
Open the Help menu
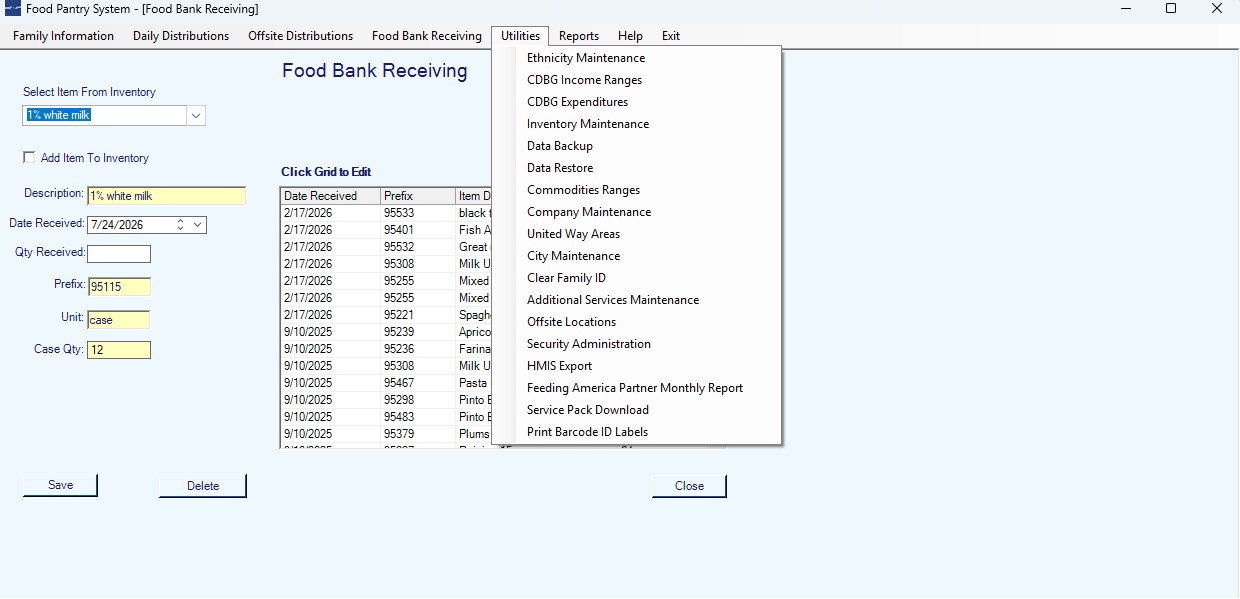pos(630,36)
